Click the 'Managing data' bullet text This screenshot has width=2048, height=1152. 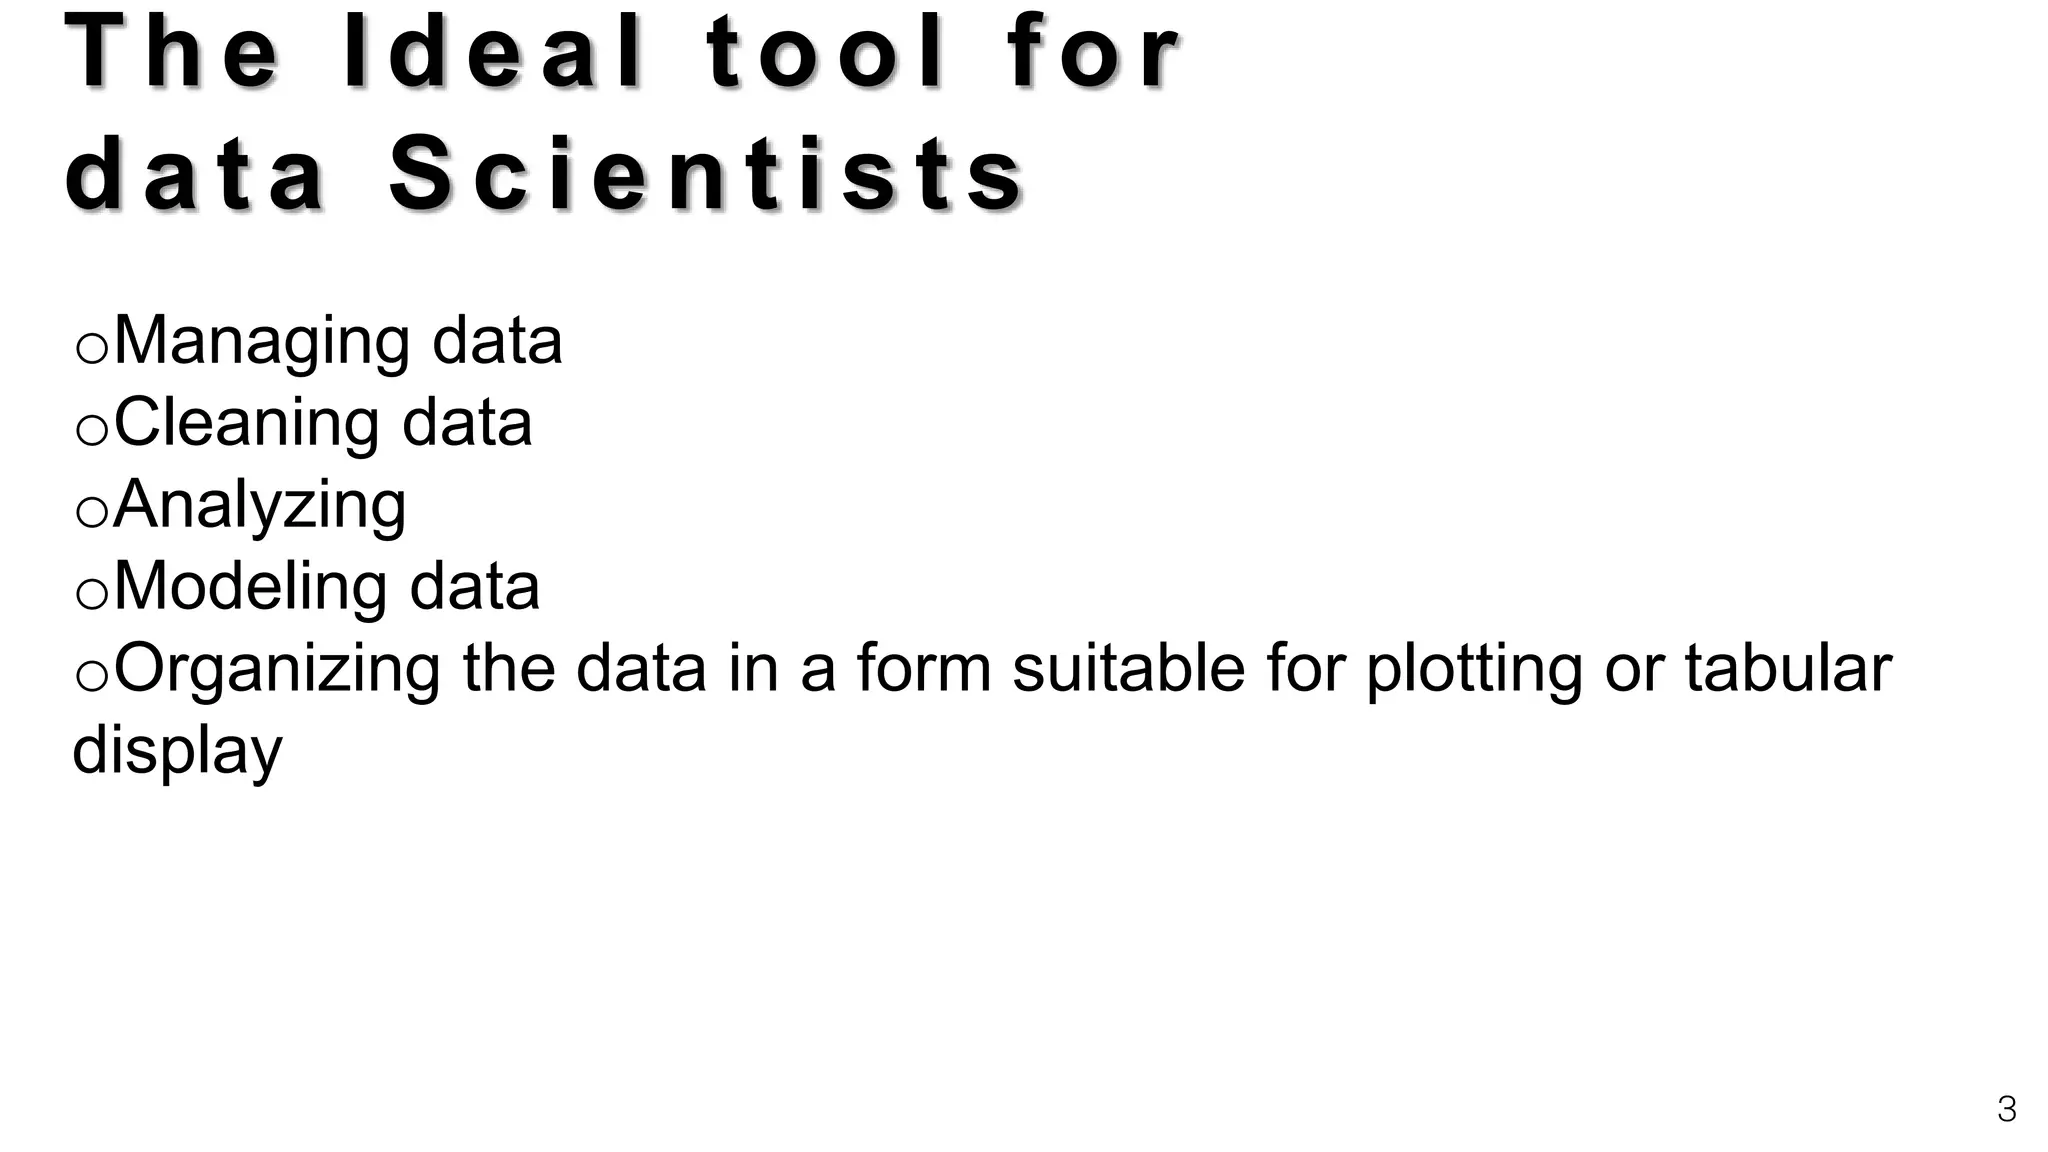338,341
